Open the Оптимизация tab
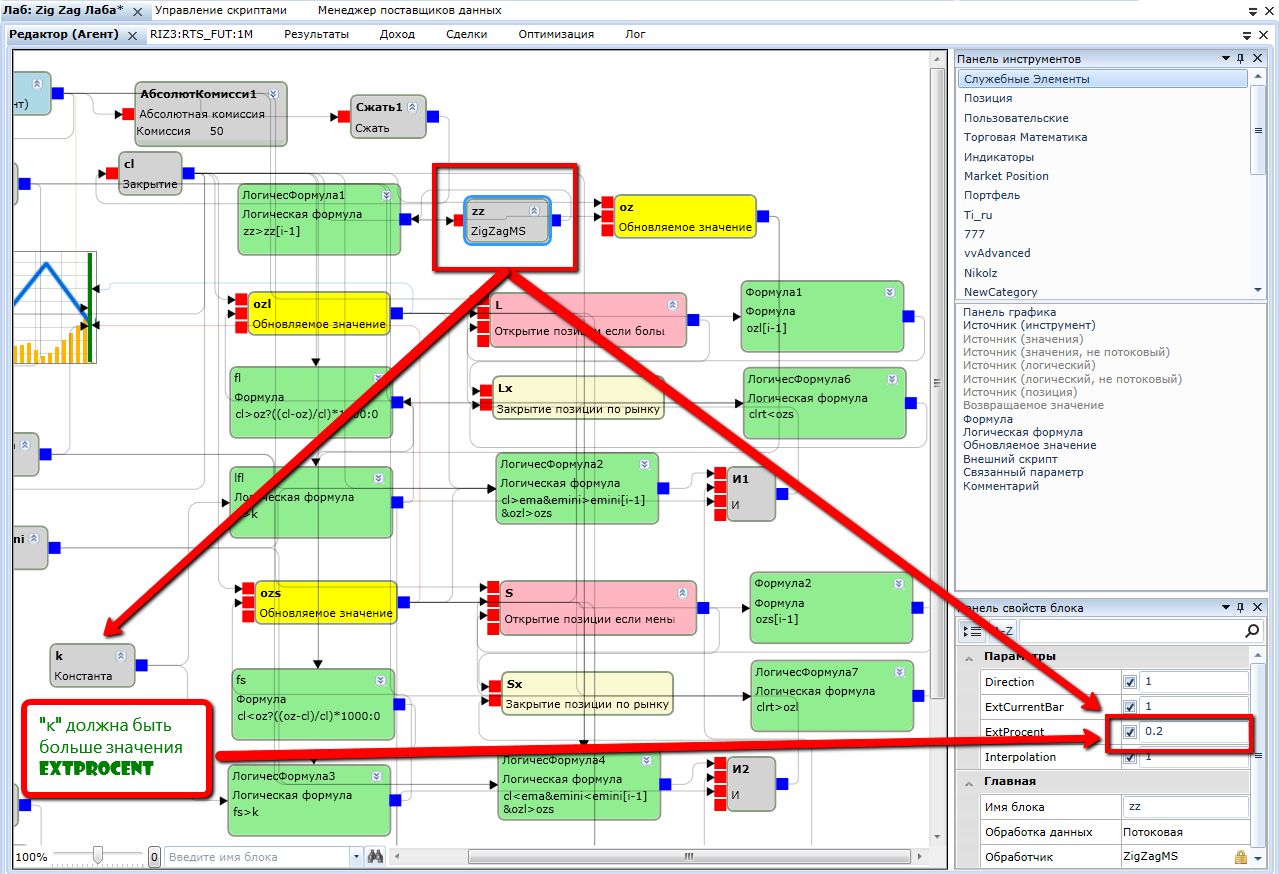This screenshot has width=1279, height=874. [x=556, y=34]
